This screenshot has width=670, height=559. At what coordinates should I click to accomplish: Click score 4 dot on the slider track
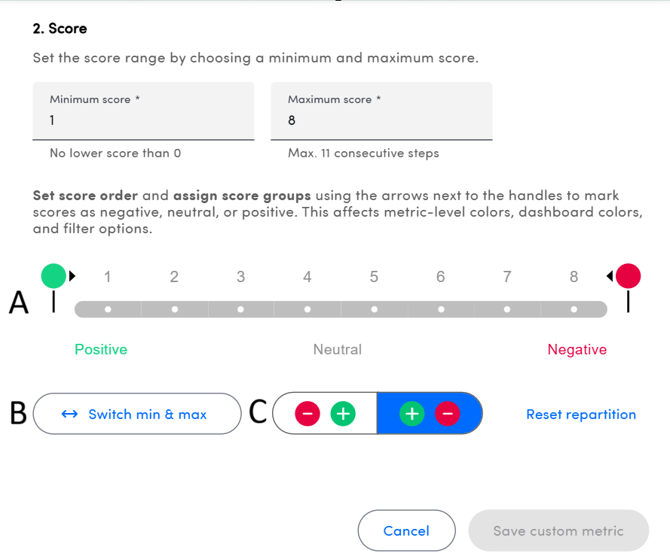coord(308,309)
